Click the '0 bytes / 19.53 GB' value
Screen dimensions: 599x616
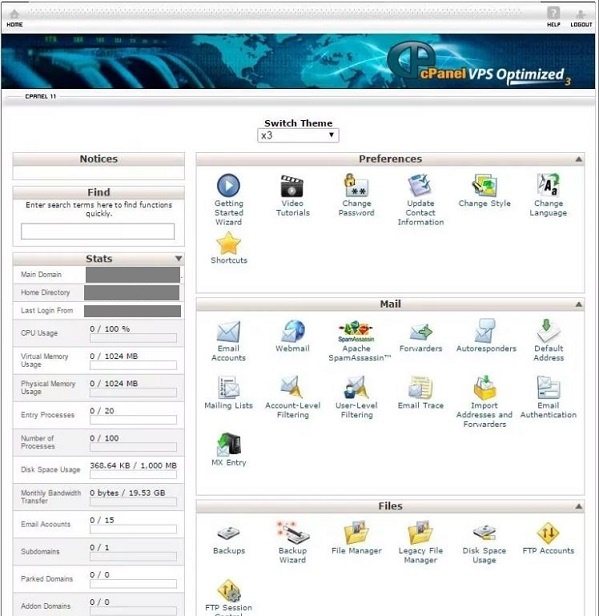pyautogui.click(x=127, y=493)
